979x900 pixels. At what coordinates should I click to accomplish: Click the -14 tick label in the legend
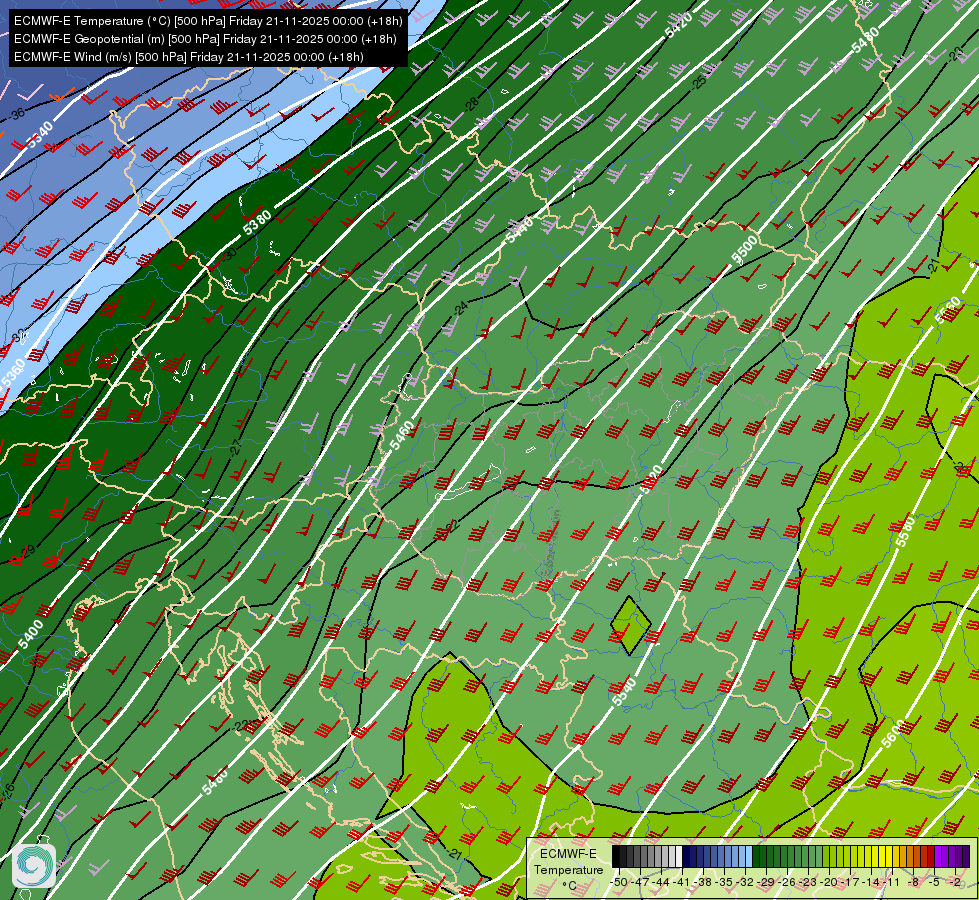click(871, 882)
